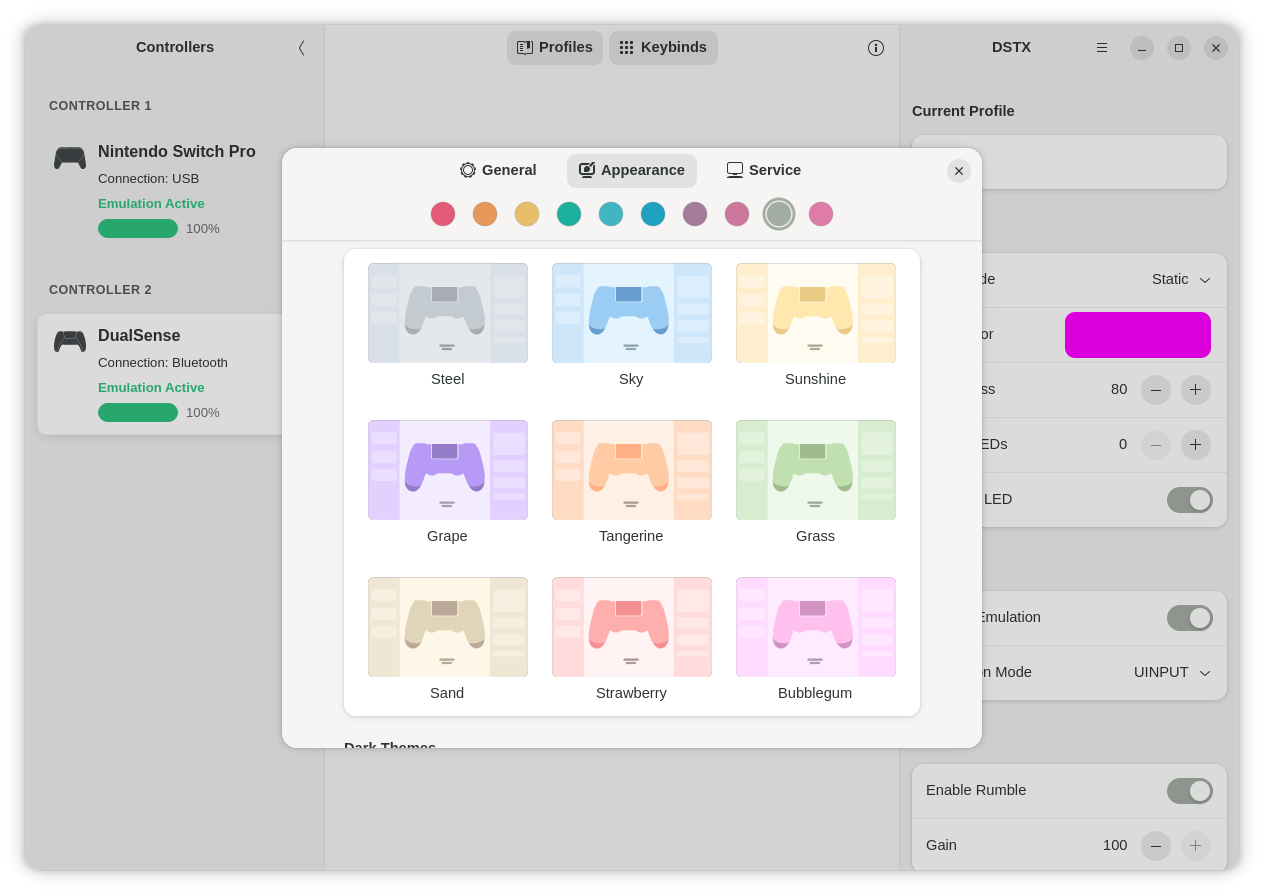Toggle the Emulation switch
The height and width of the screenshot is (895, 1264).
(x=1190, y=618)
